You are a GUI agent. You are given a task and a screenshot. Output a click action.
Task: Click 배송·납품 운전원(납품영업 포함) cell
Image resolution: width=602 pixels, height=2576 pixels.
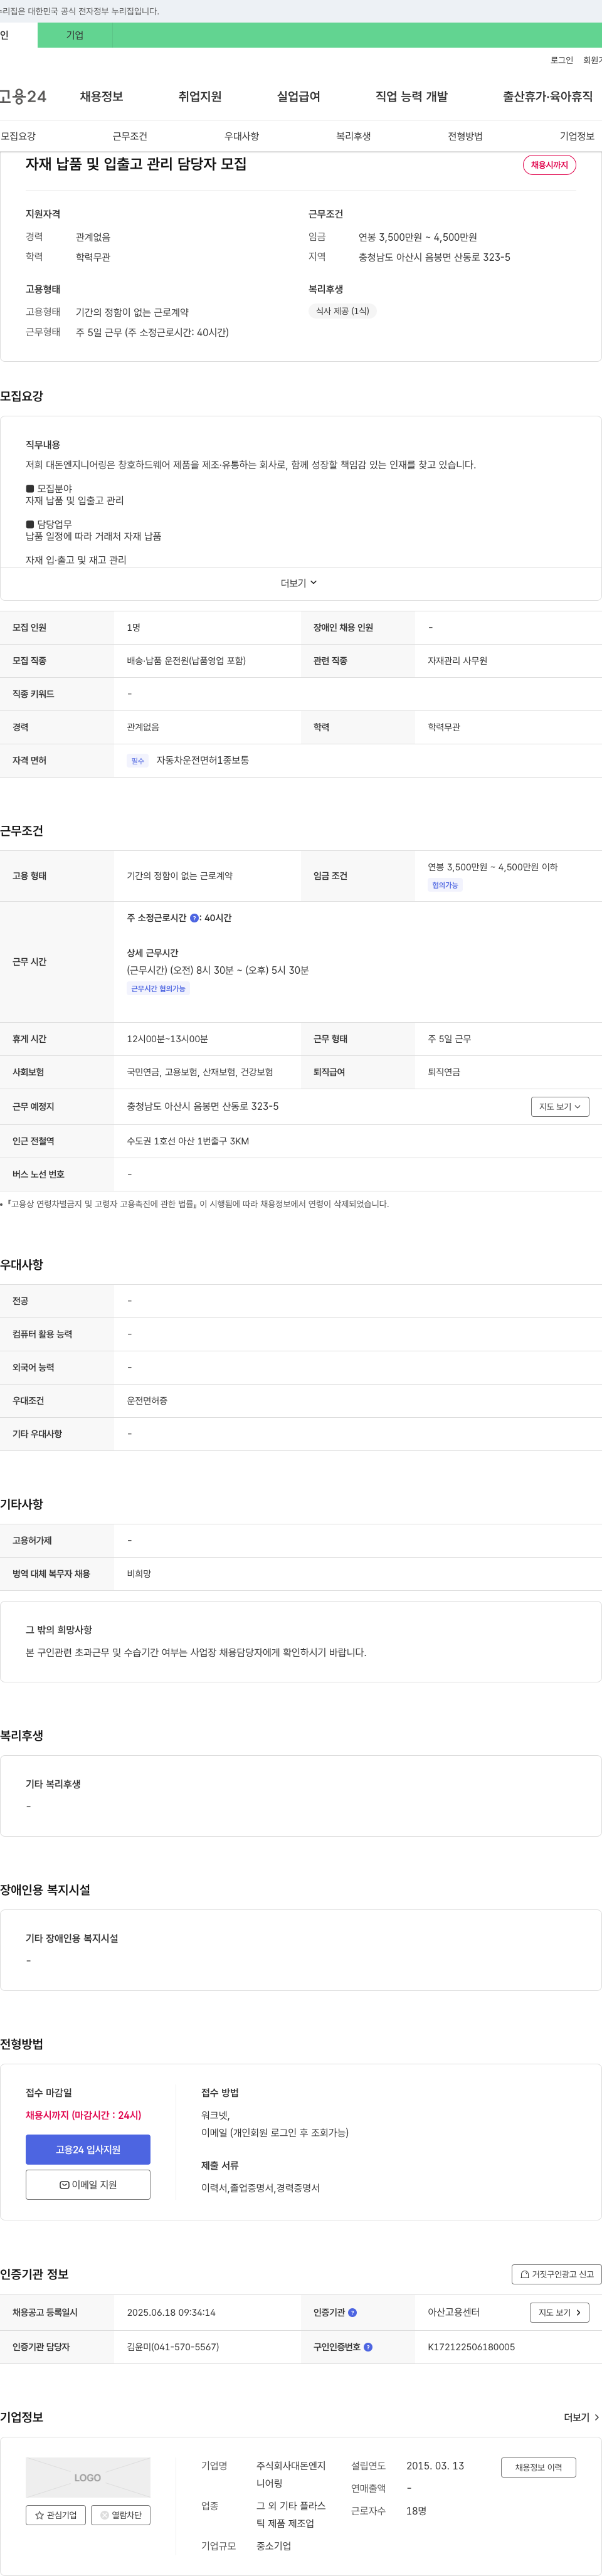tap(186, 661)
